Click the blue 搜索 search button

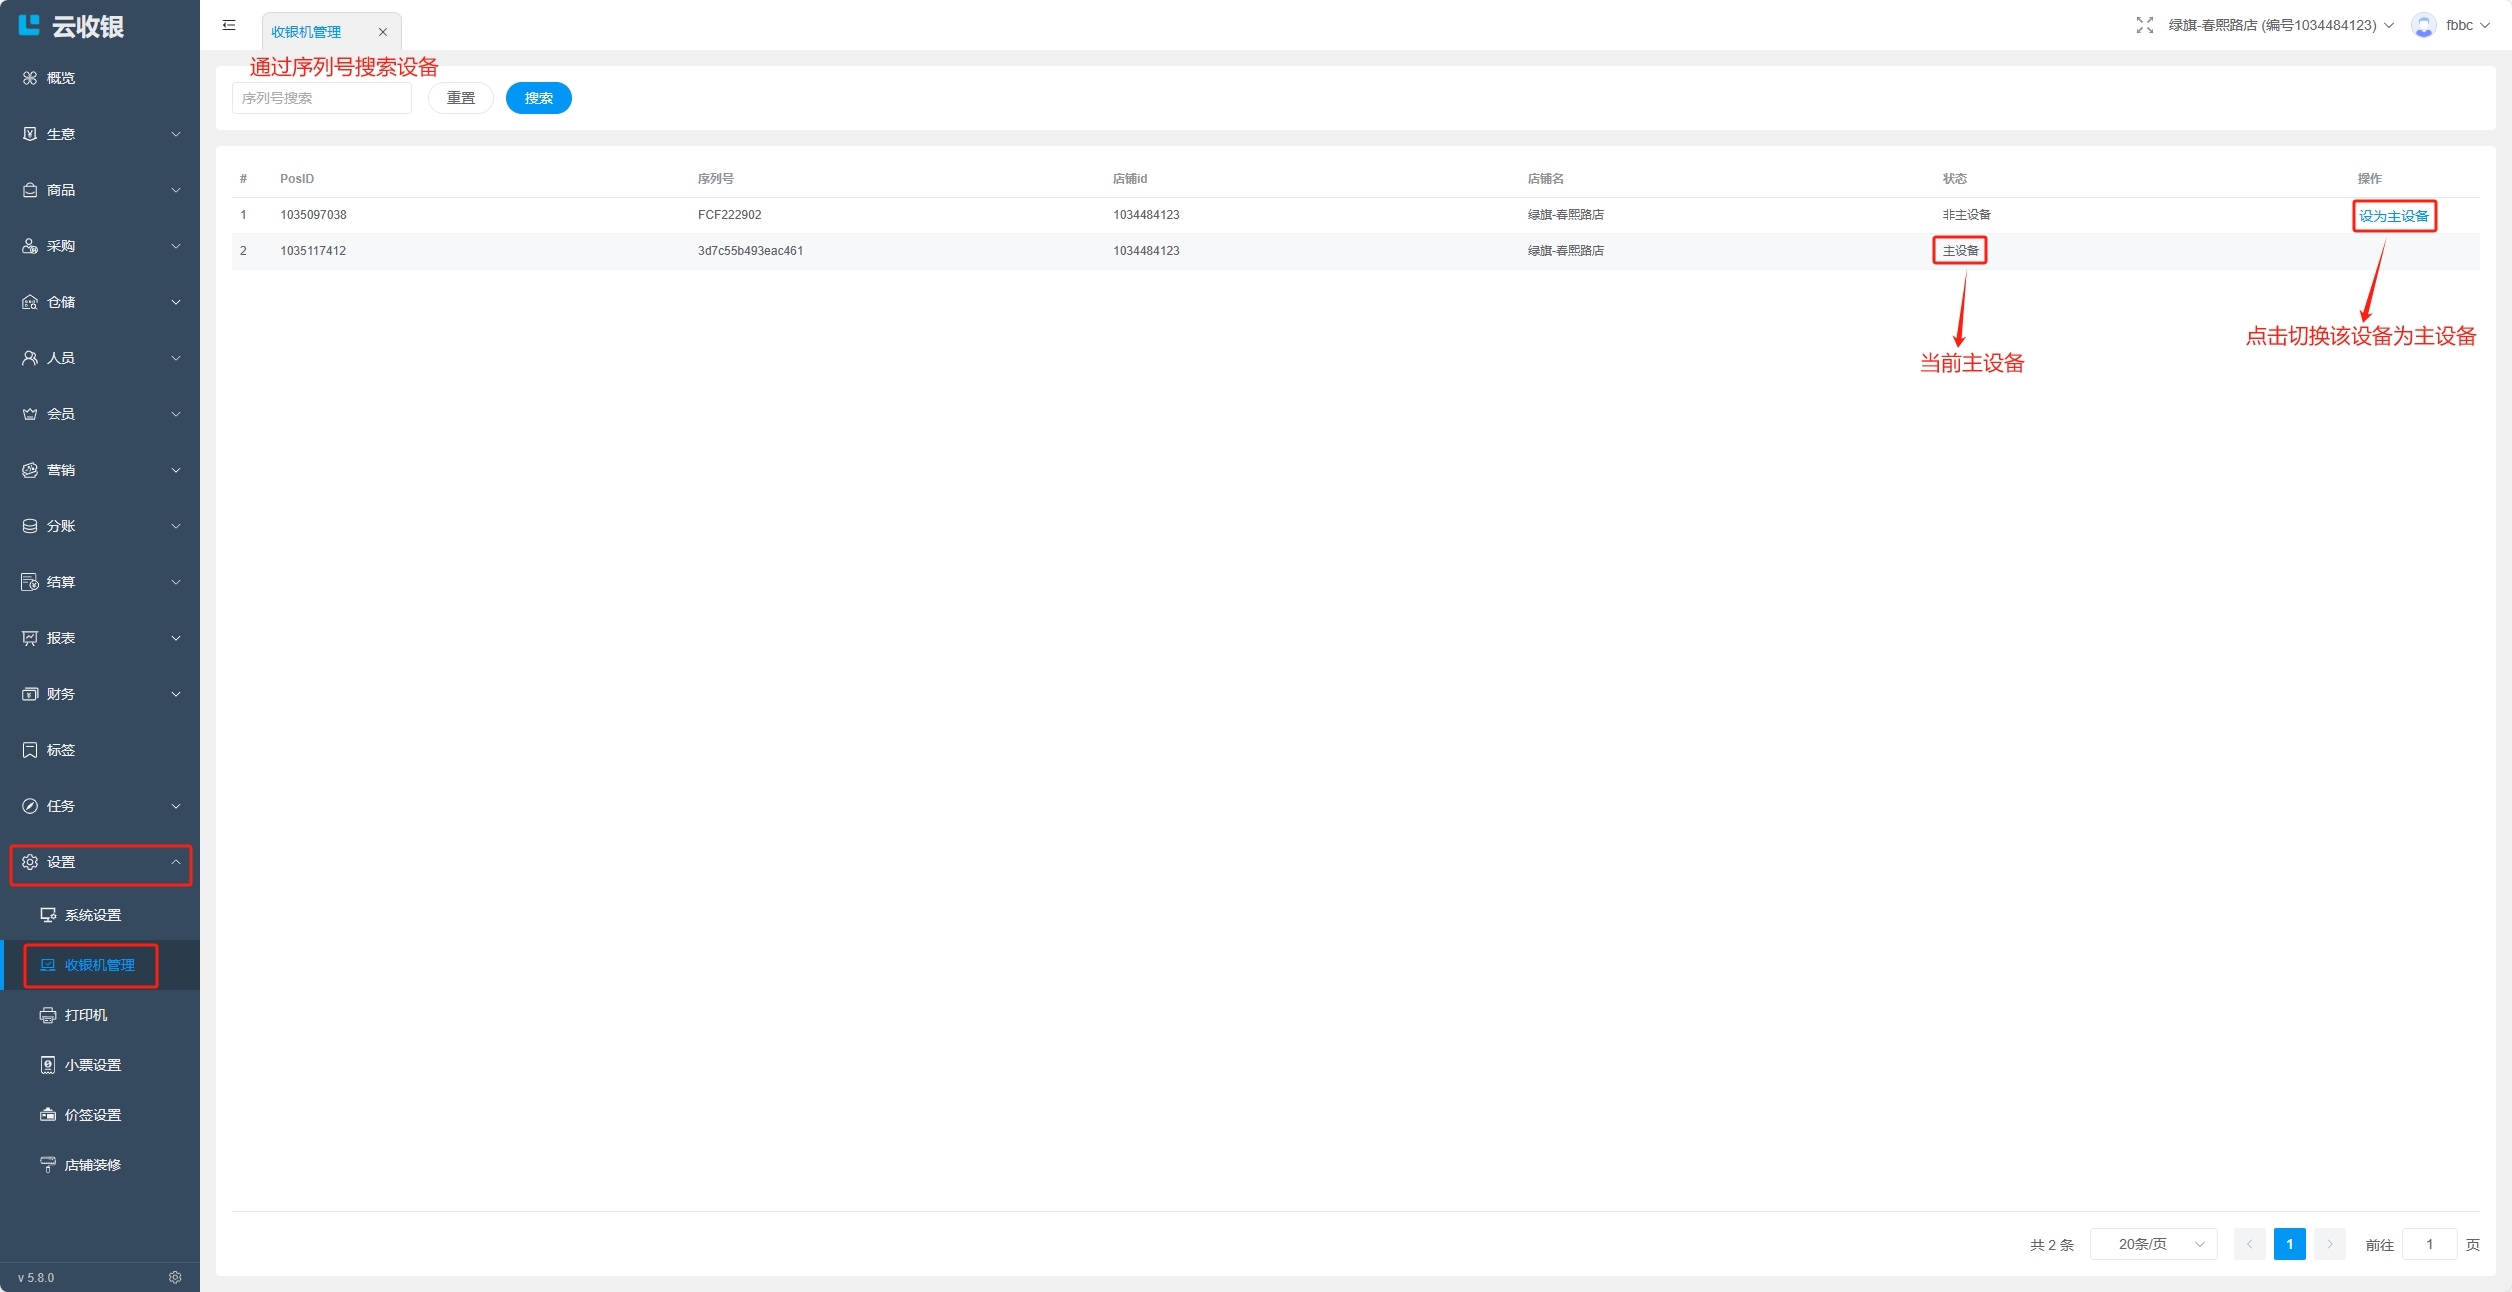click(x=538, y=98)
